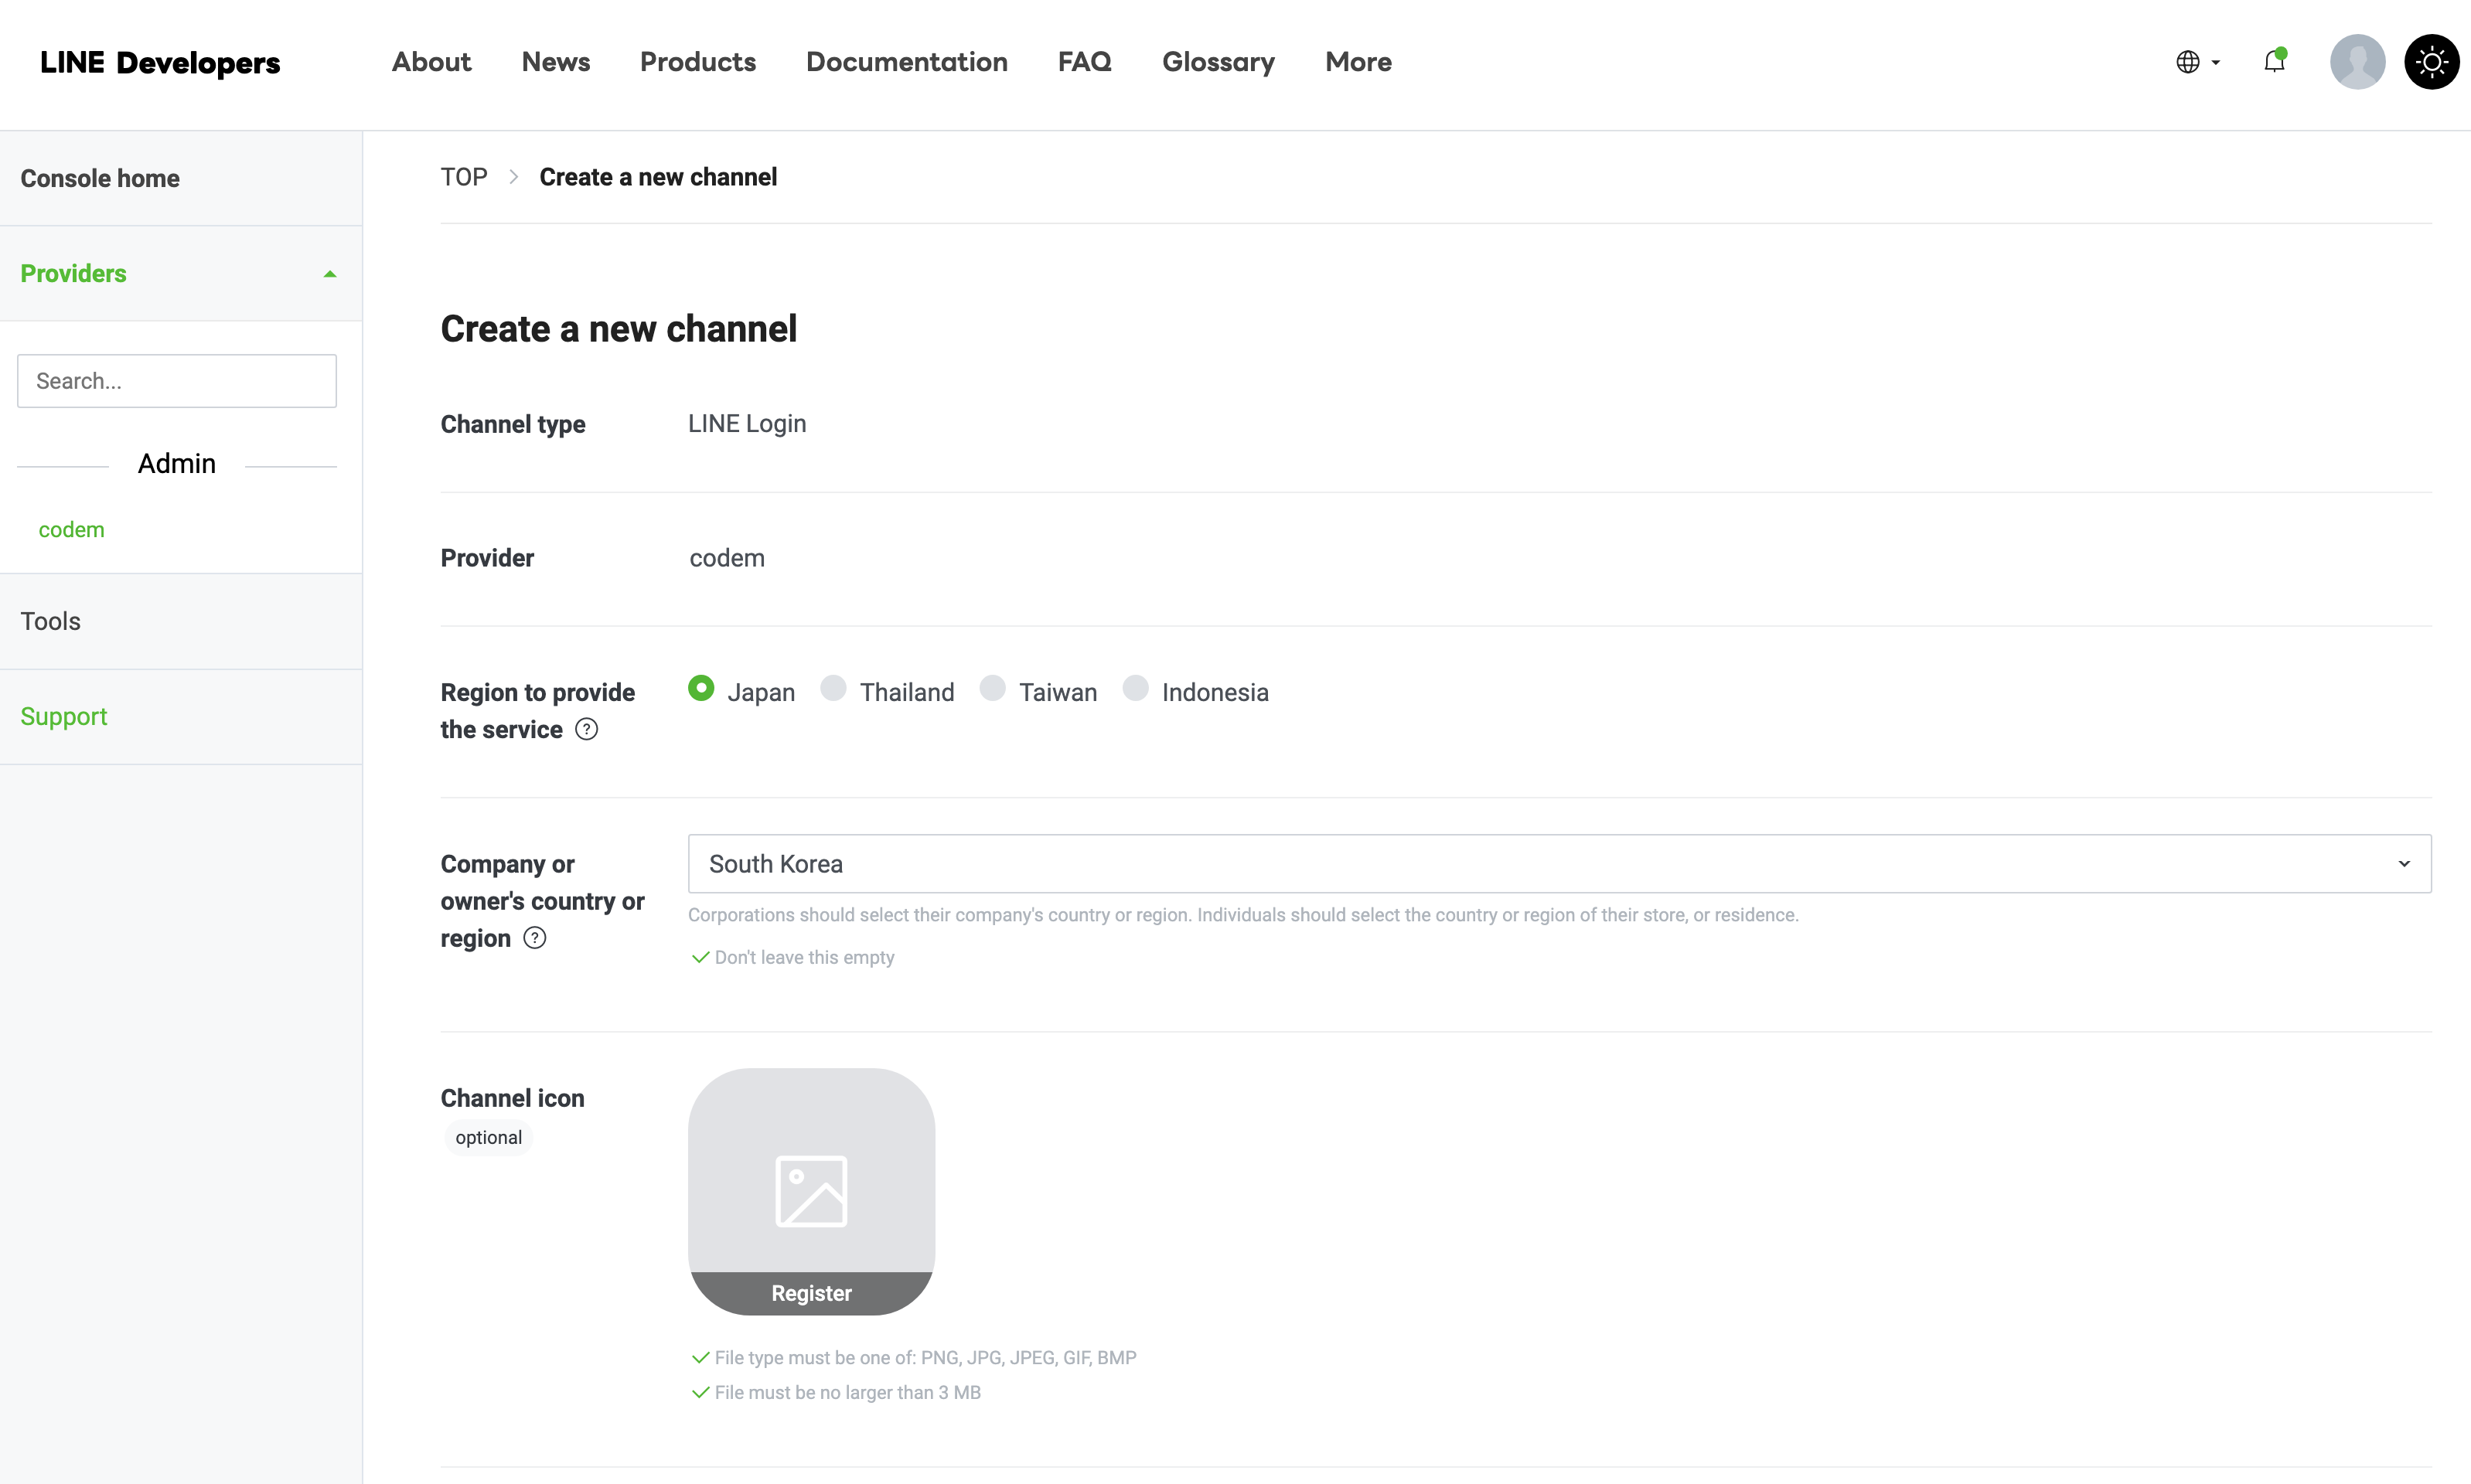Viewport: 2471px width, 1484px height.
Task: Open the News menu item
Action: [x=556, y=62]
